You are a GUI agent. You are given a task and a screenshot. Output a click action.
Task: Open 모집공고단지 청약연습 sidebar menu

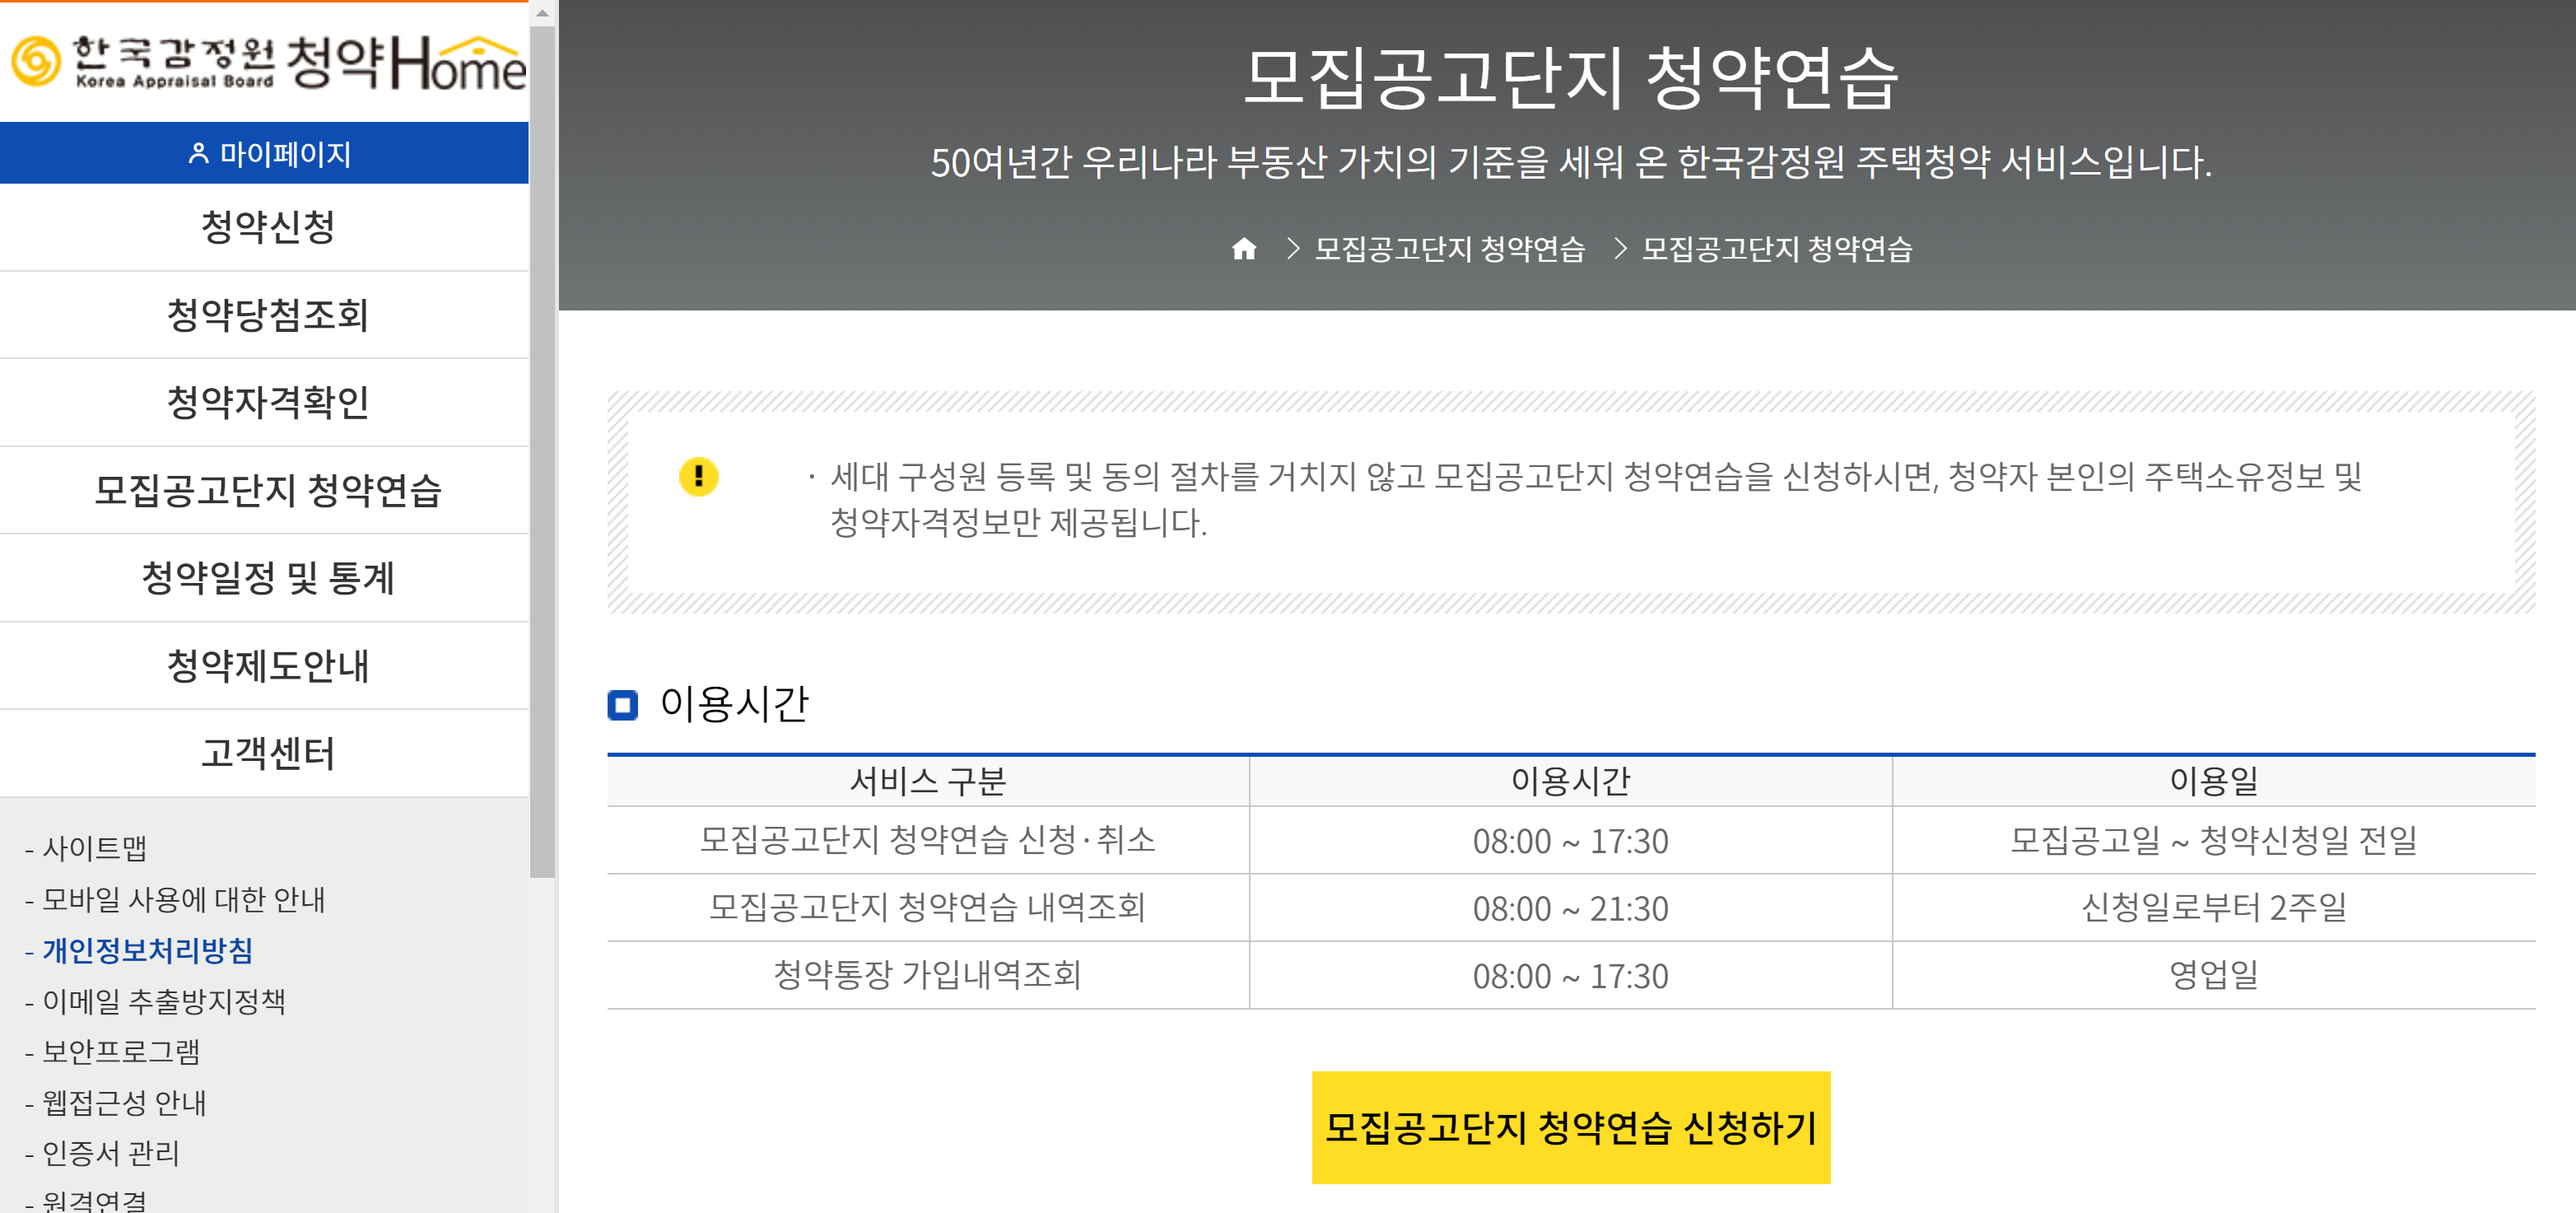pyautogui.click(x=267, y=490)
